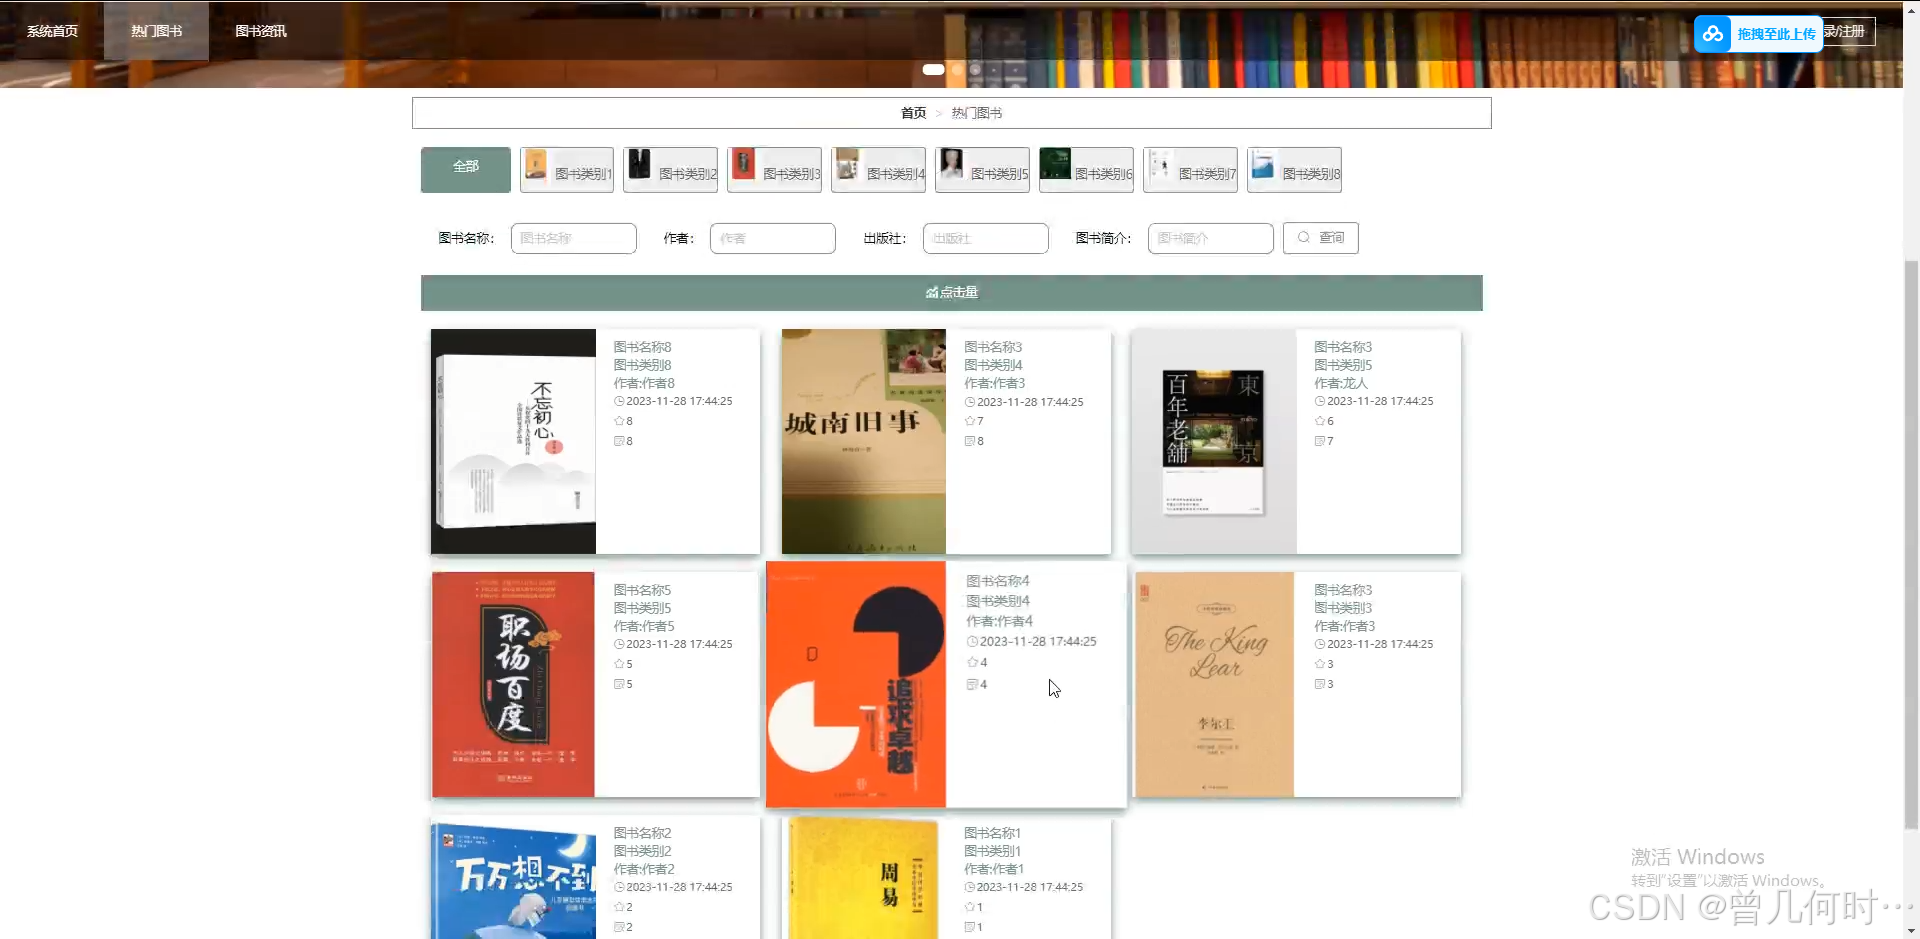Filter by 图书类别6
The height and width of the screenshot is (939, 1920).
coord(1087,170)
